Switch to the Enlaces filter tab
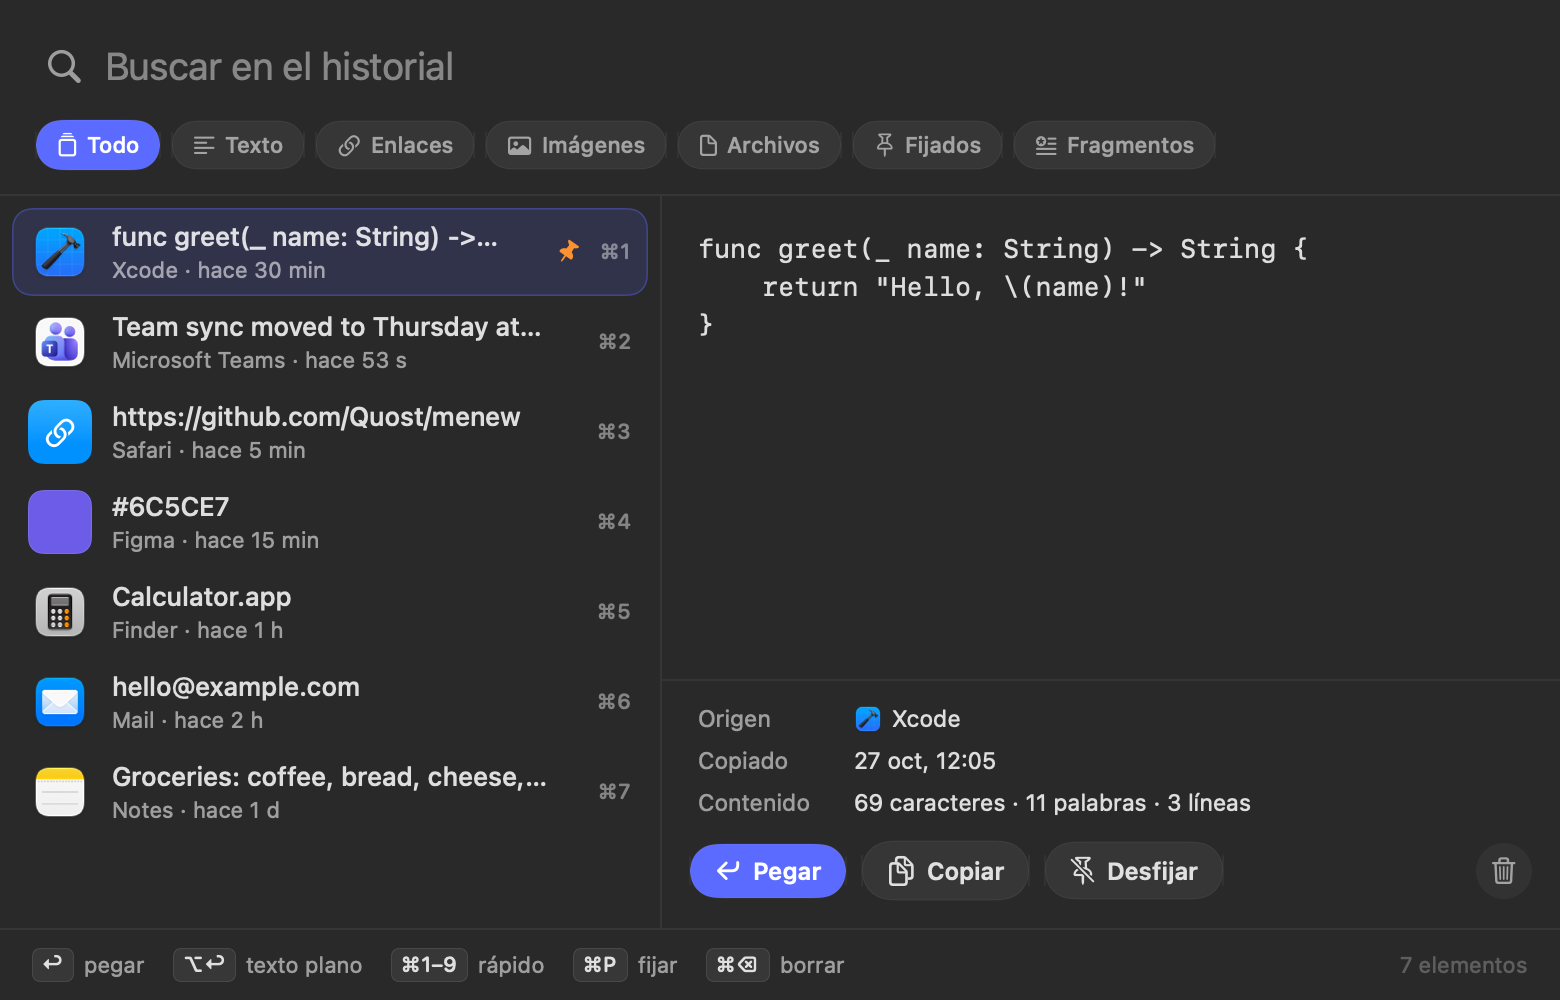The image size is (1560, 1000). (x=395, y=145)
